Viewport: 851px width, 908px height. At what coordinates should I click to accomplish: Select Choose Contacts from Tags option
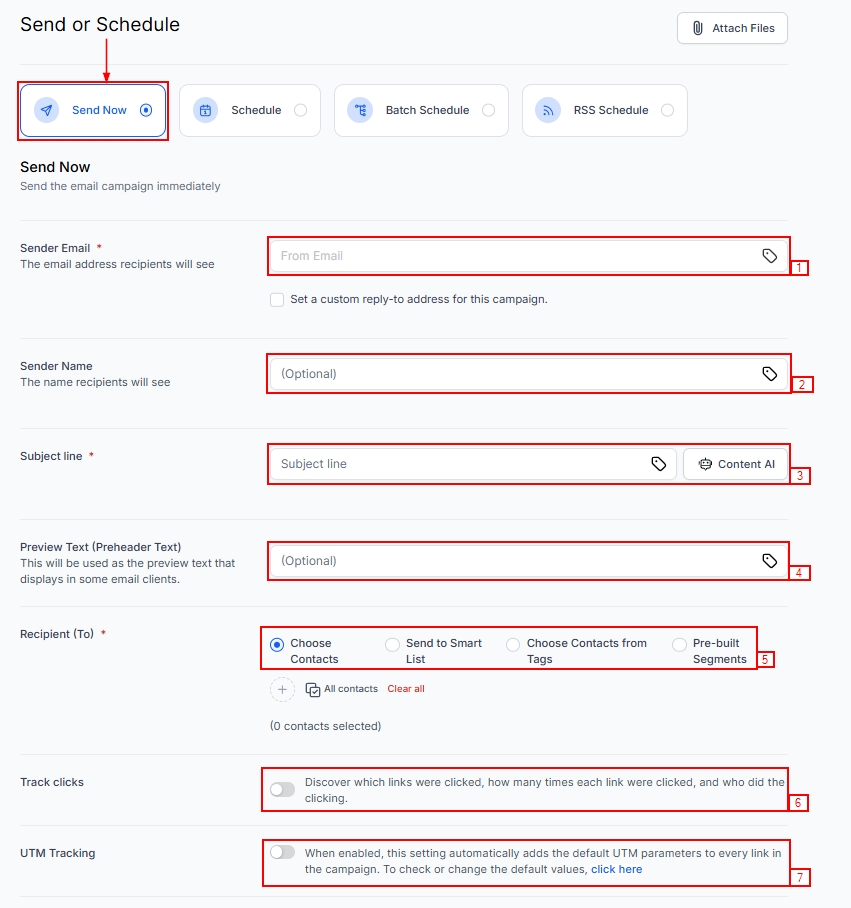click(x=513, y=645)
